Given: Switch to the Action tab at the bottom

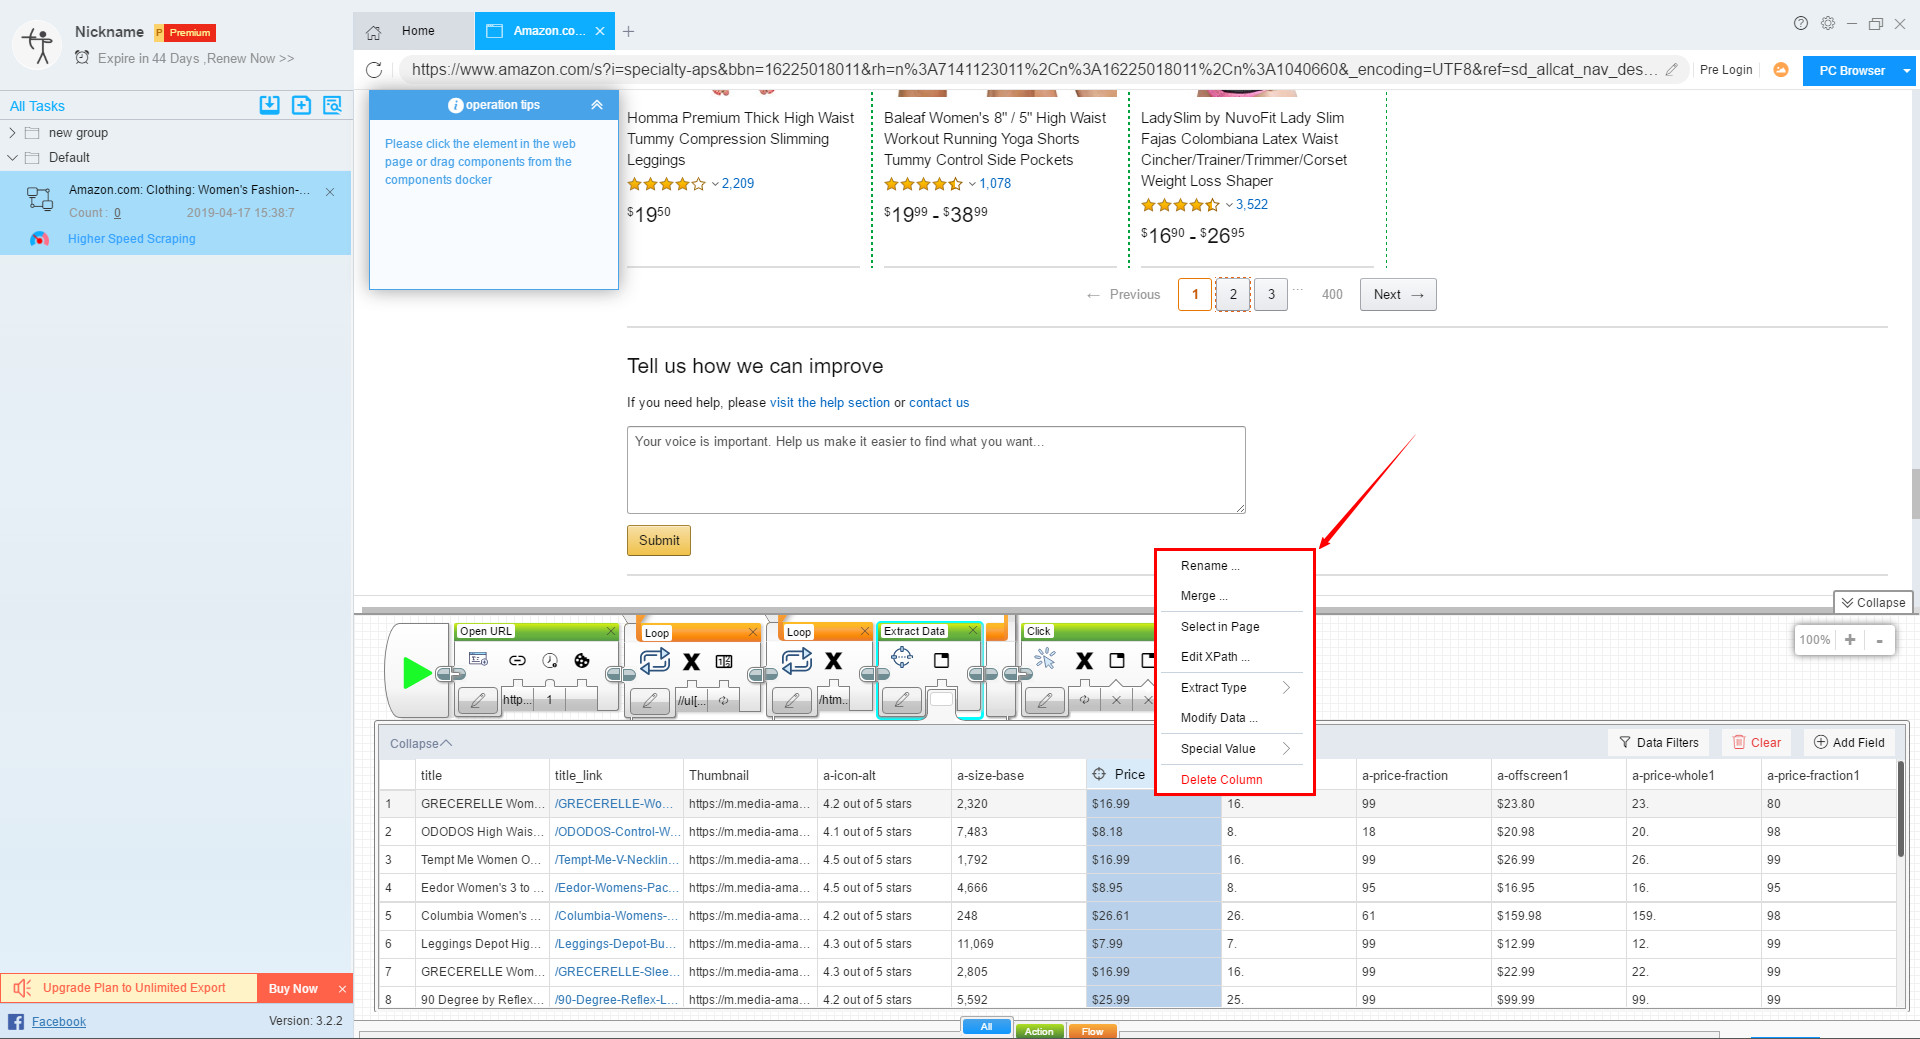Looking at the screenshot, I should (1039, 1031).
